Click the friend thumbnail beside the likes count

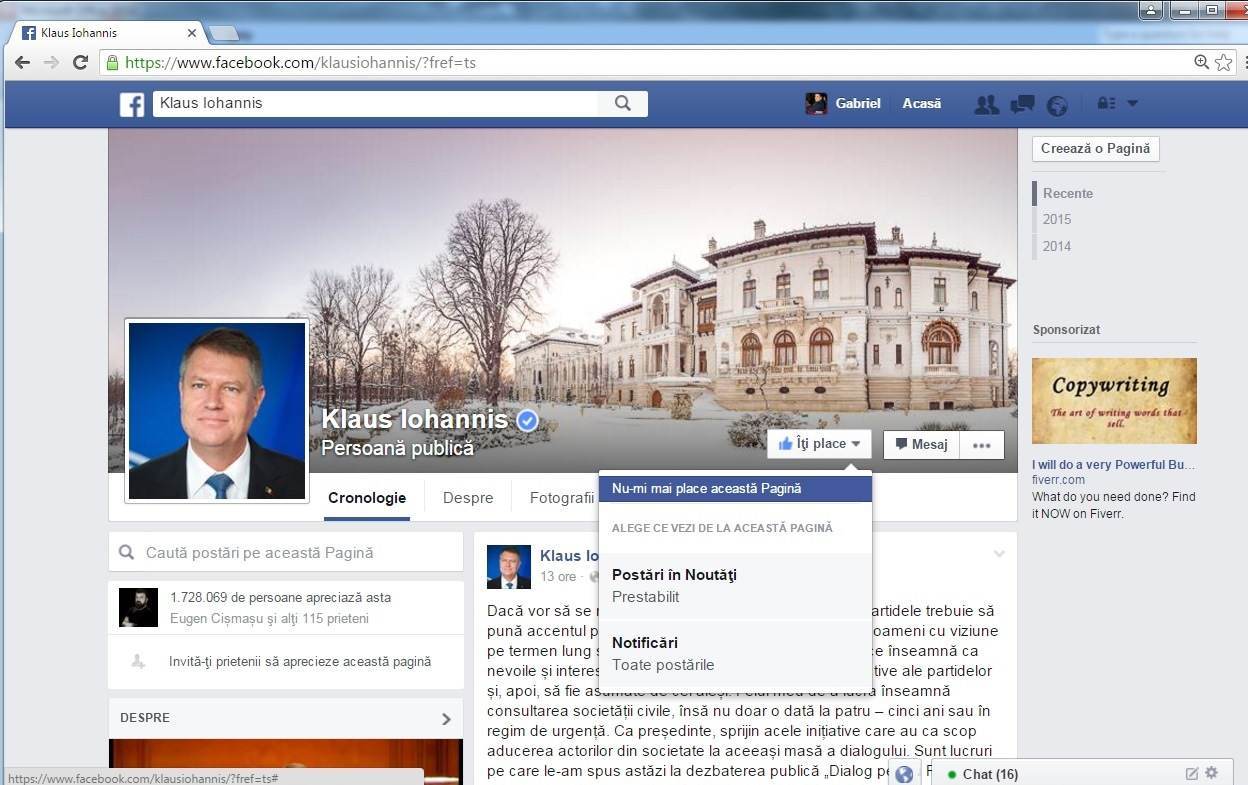pyautogui.click(x=138, y=608)
